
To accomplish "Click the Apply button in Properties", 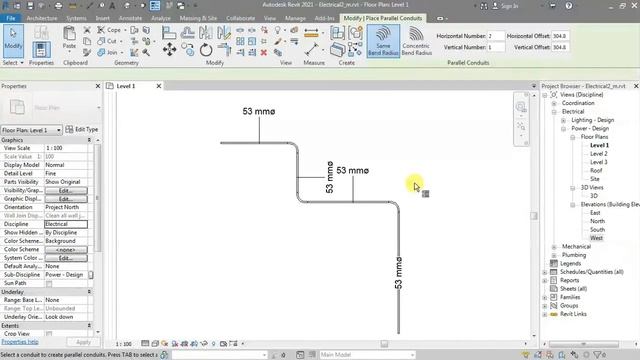I will pos(83,342).
